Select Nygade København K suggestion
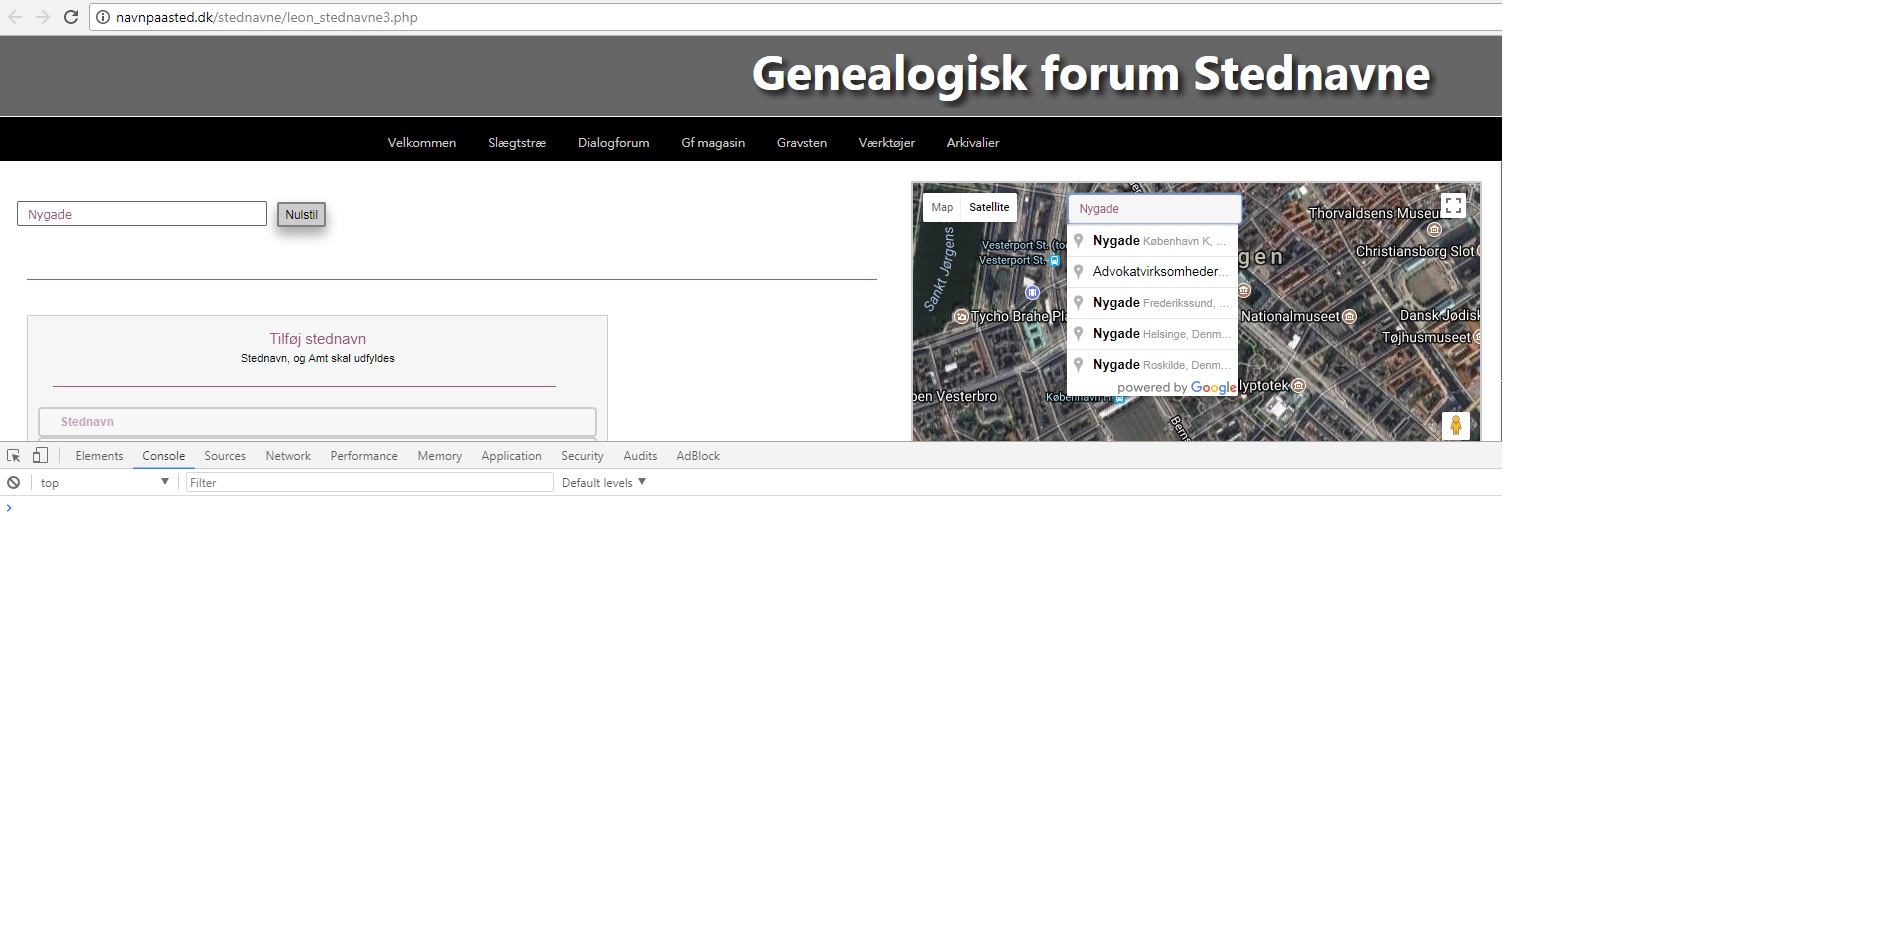 [x=1152, y=241]
